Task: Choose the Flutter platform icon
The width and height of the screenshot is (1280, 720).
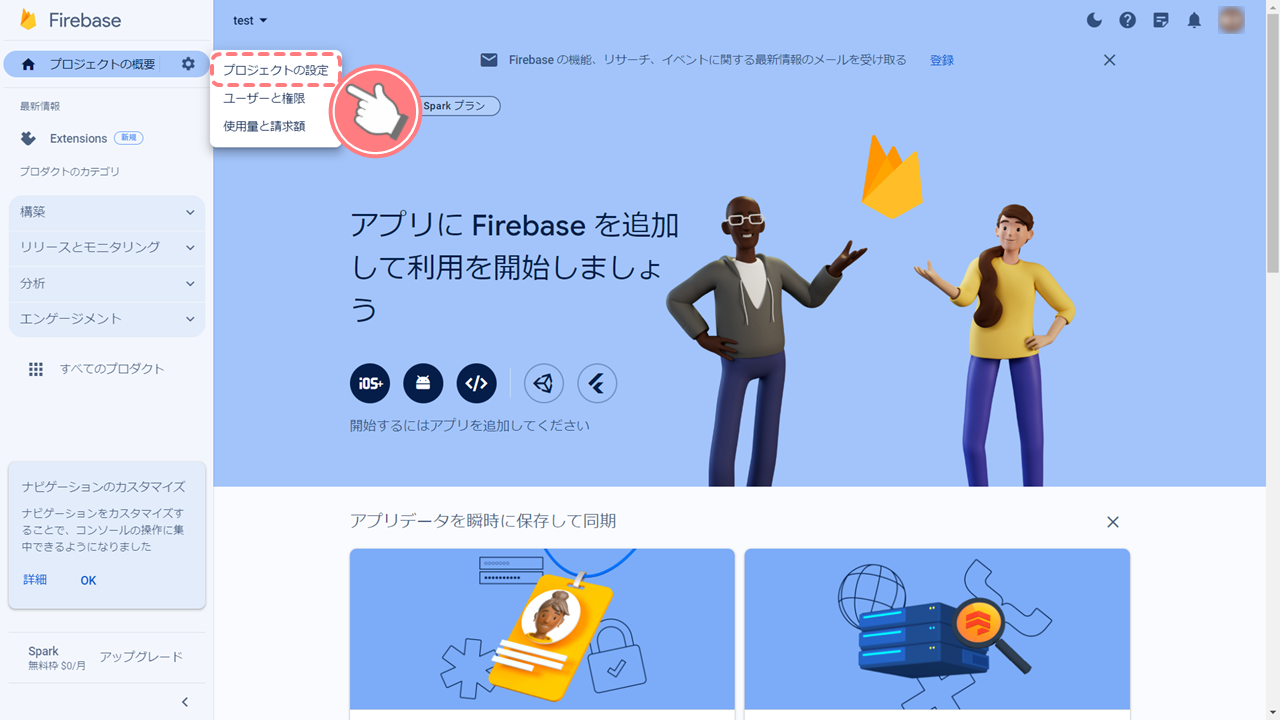Action: [x=597, y=383]
